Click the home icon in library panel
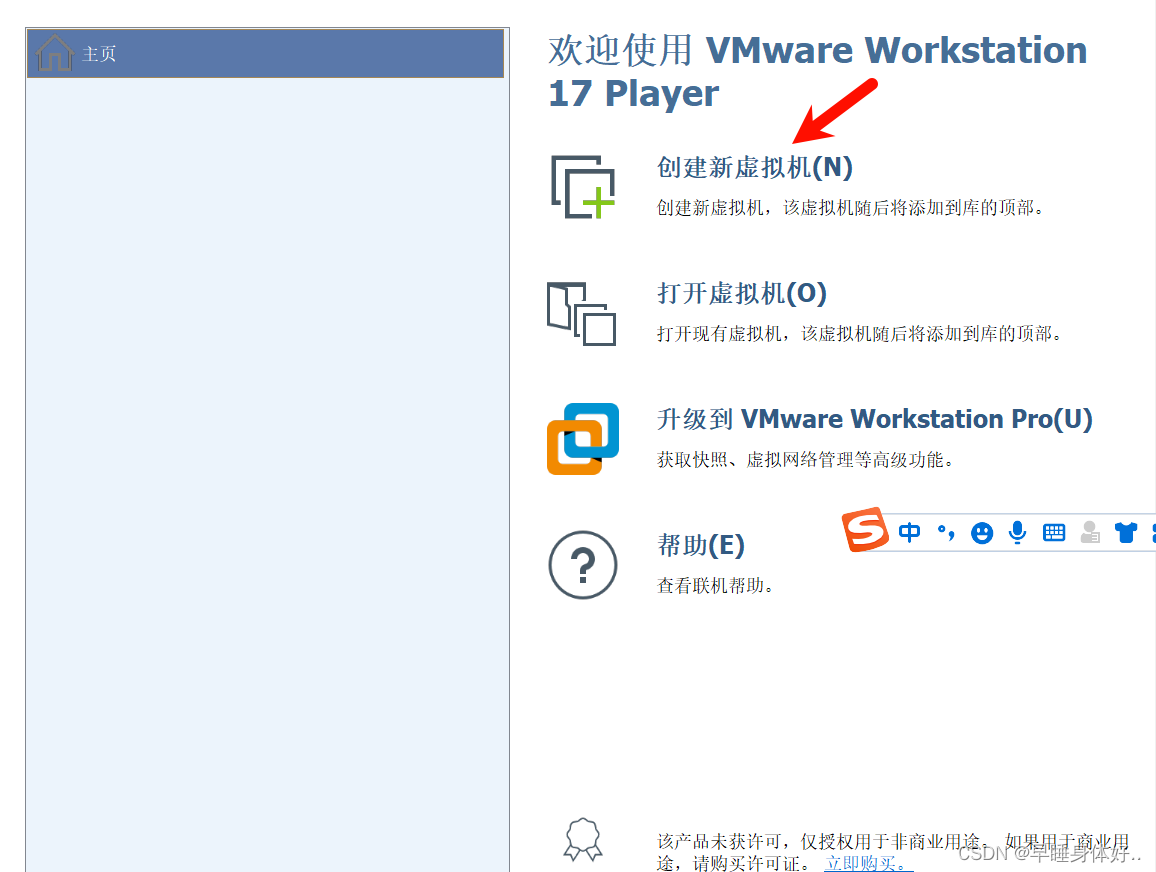1156x872 pixels. [55, 53]
